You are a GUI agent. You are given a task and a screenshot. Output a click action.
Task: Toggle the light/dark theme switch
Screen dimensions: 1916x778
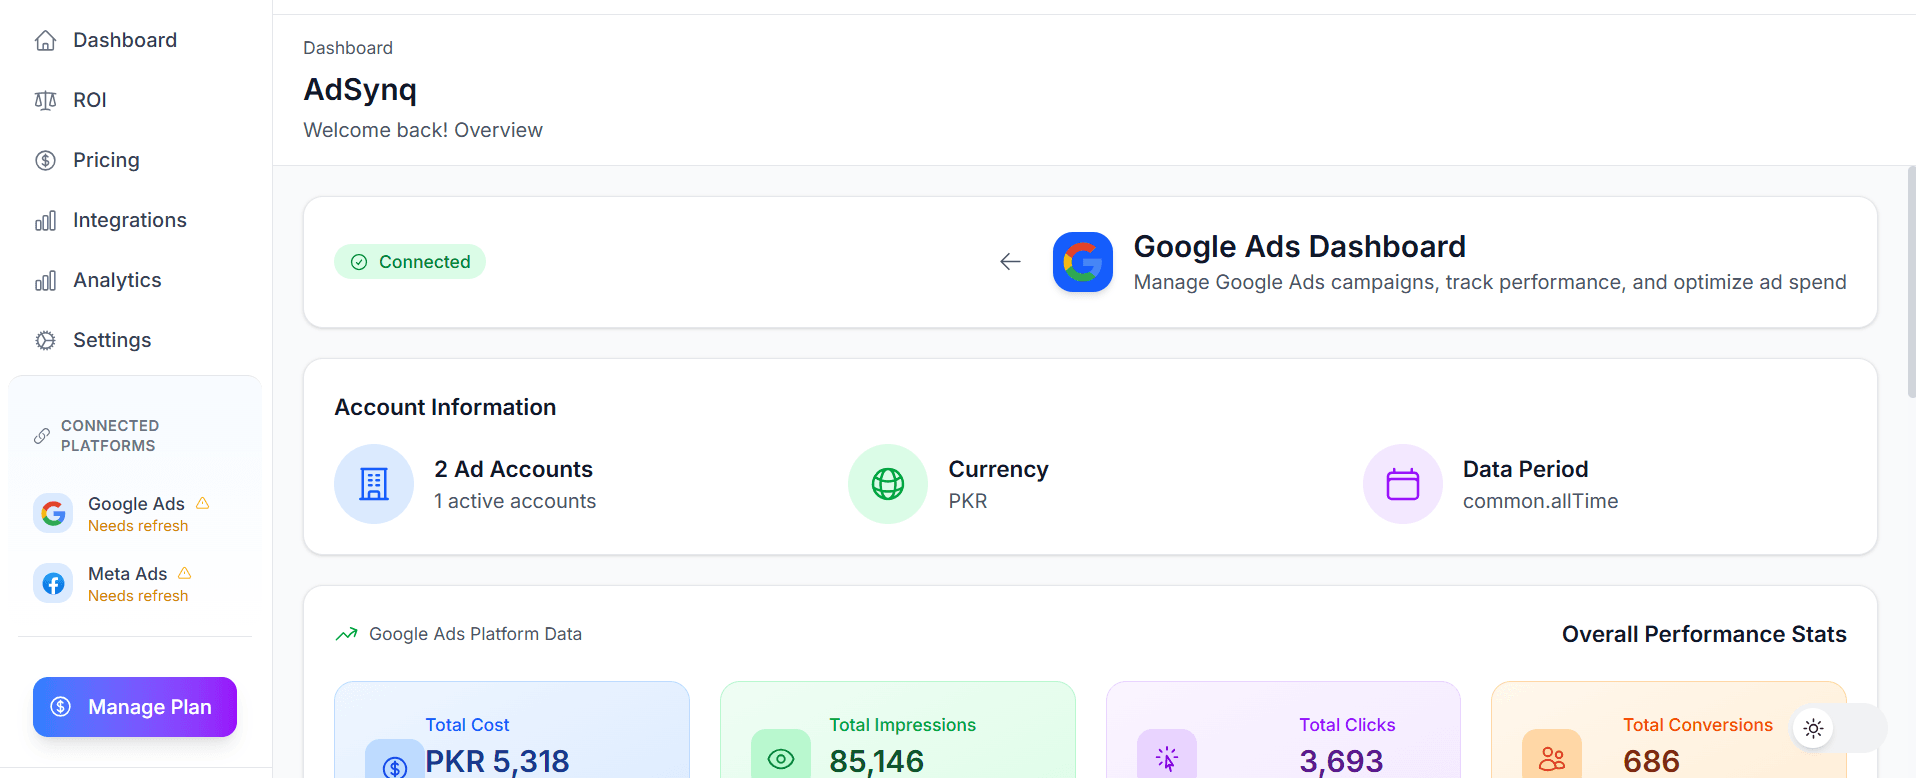1838,729
